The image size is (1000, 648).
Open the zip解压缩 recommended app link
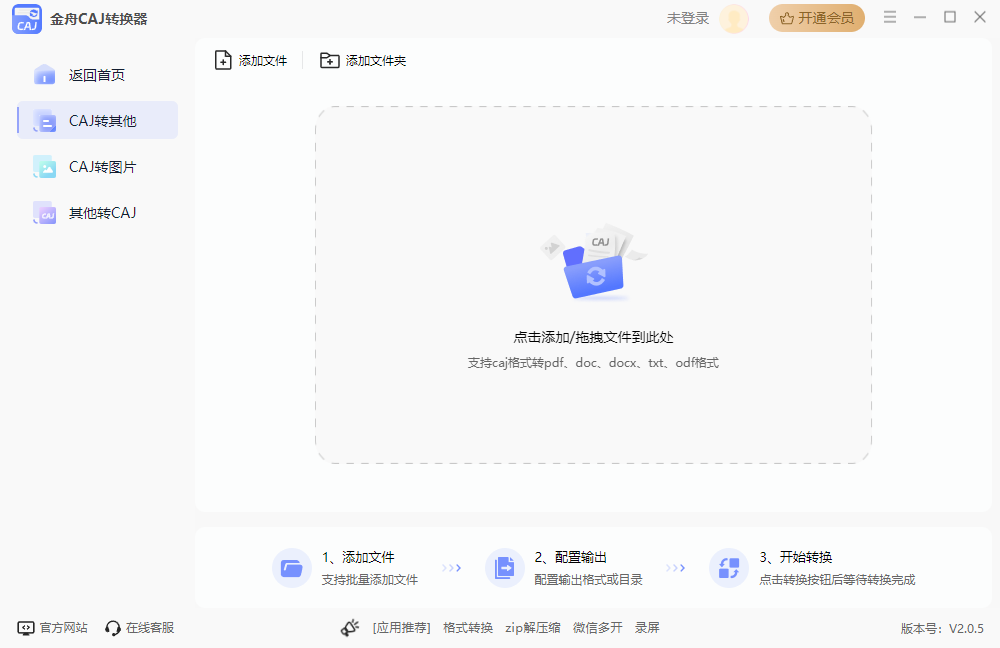tap(533, 628)
